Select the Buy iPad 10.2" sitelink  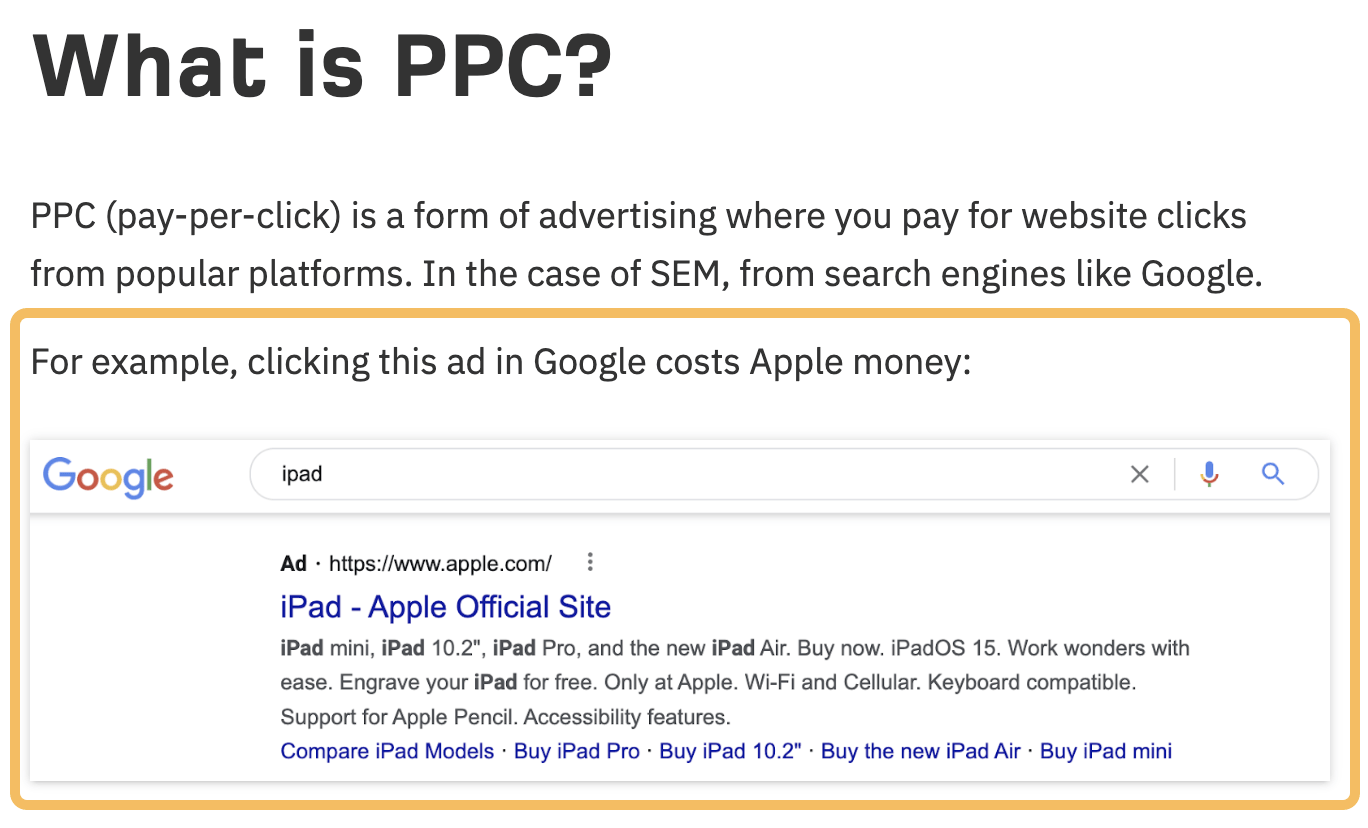[x=730, y=751]
